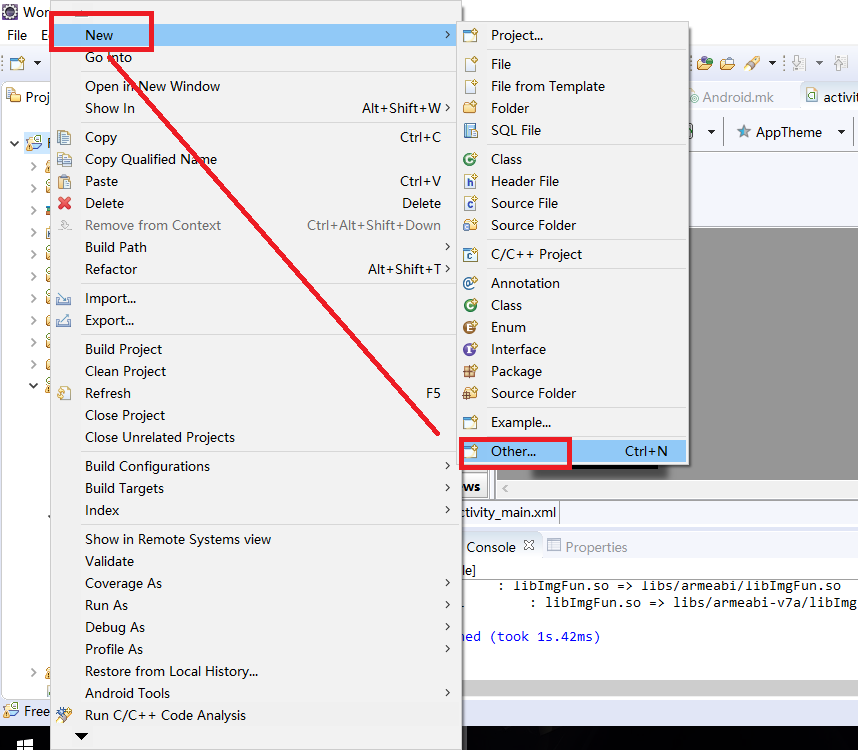Select the Annotation icon entry
This screenshot has height=750, width=858.
(573, 283)
